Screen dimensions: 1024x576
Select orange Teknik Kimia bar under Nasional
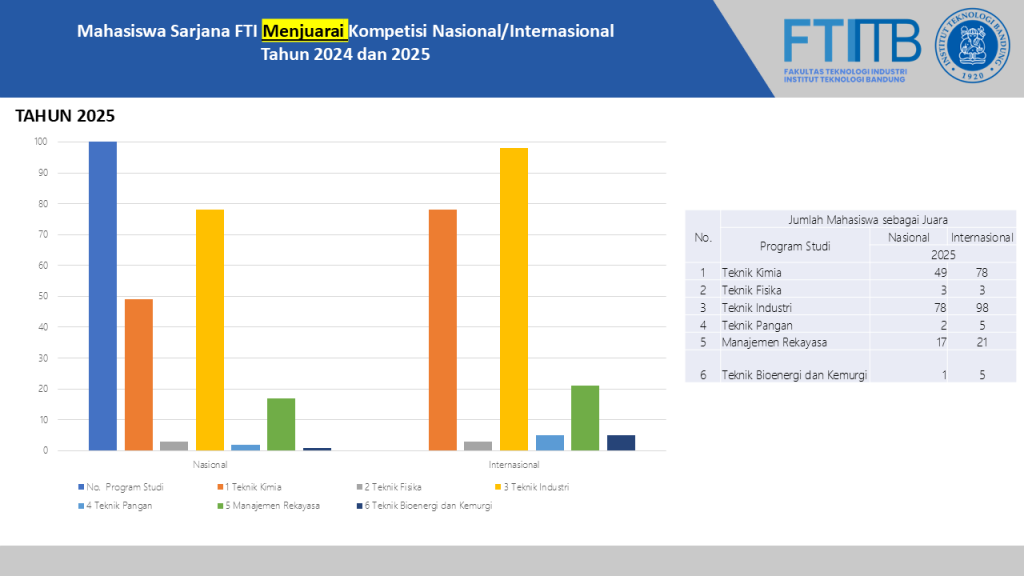[138, 375]
